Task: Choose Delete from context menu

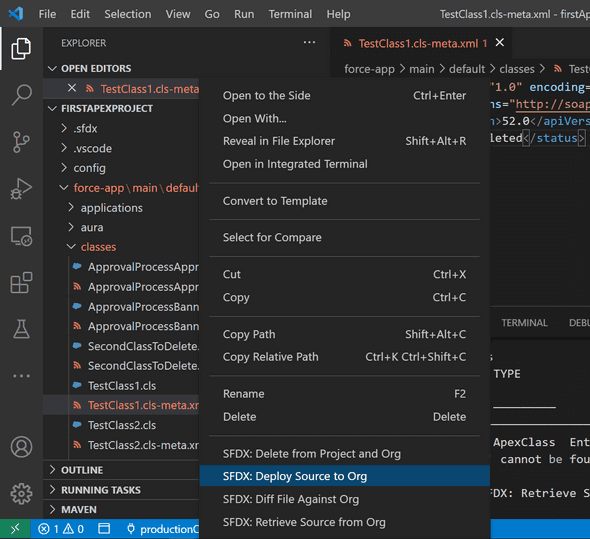Action: 344,417
